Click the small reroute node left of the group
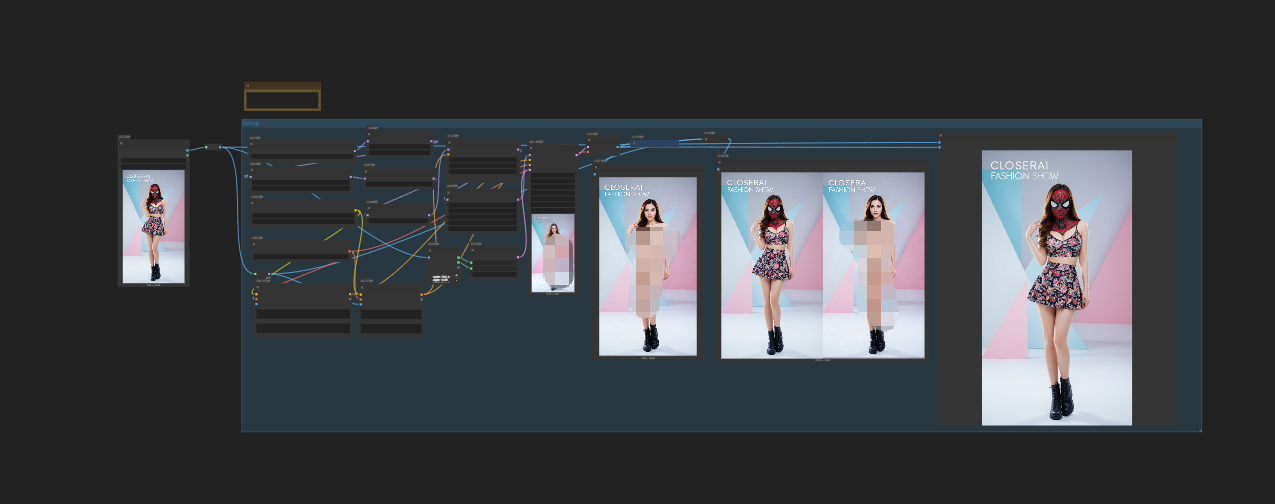The image size is (1275, 504). click(x=214, y=147)
